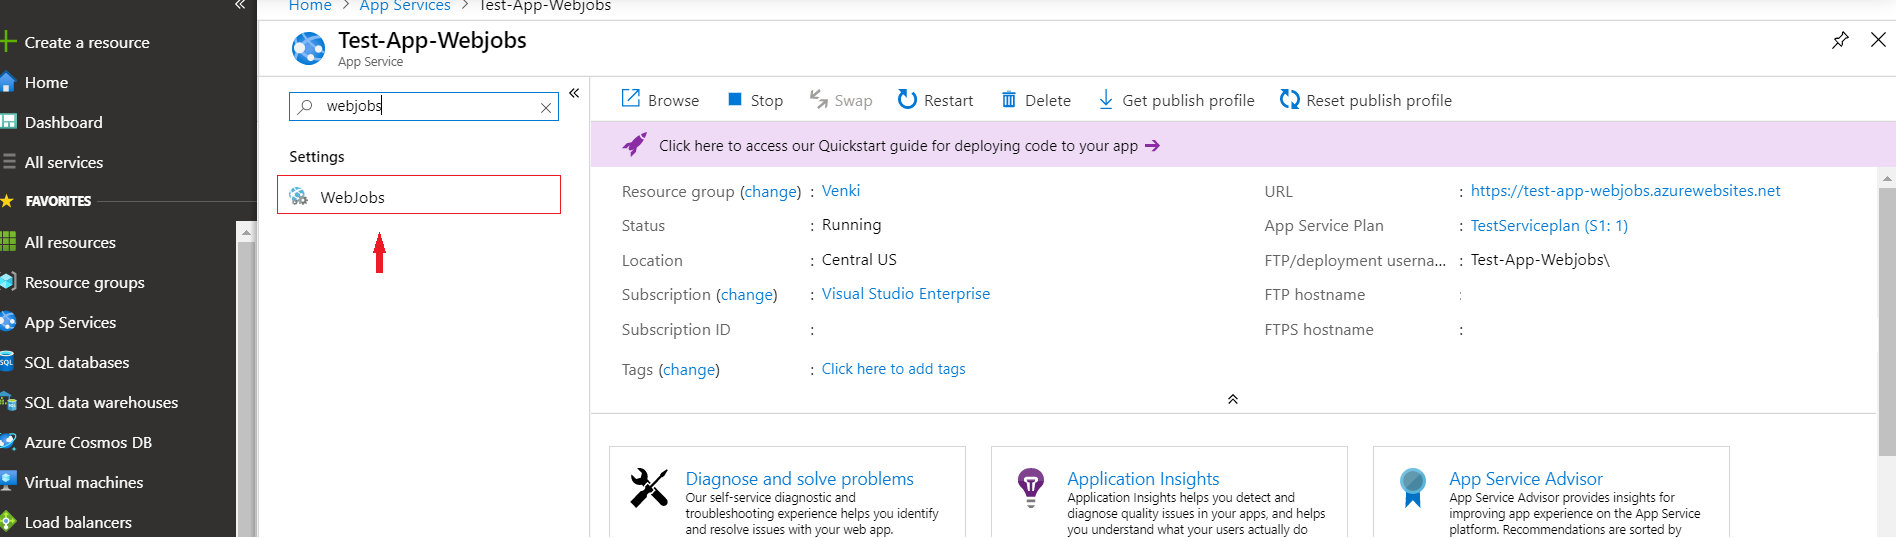The width and height of the screenshot is (1896, 538).
Task: Click the SQL data warehouses icon
Action: [x=8, y=402]
